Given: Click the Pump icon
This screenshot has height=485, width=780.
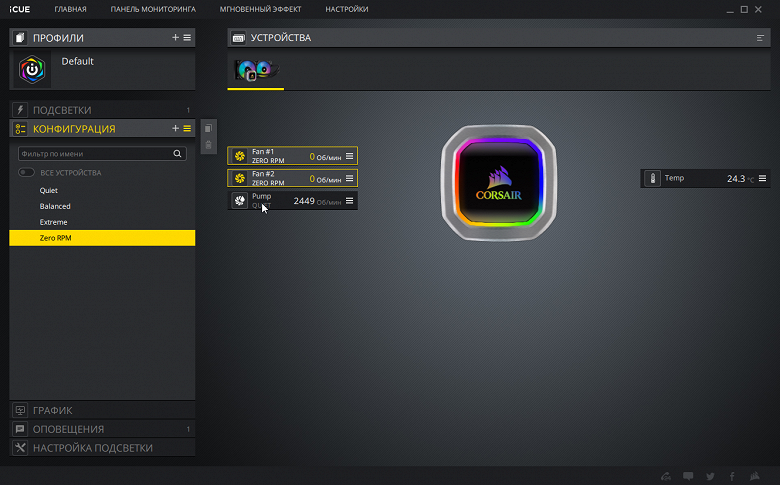Looking at the screenshot, I should pos(240,200).
